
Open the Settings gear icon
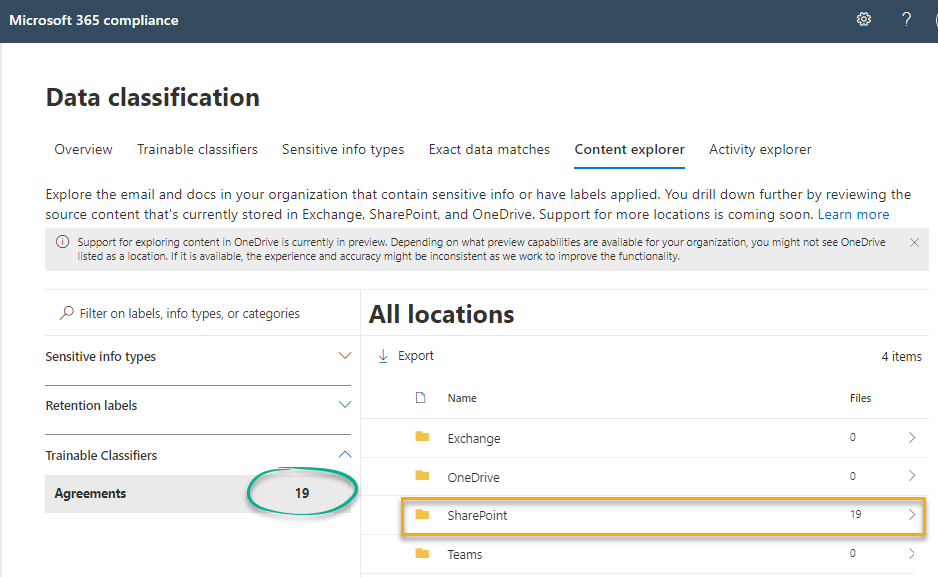coord(864,19)
